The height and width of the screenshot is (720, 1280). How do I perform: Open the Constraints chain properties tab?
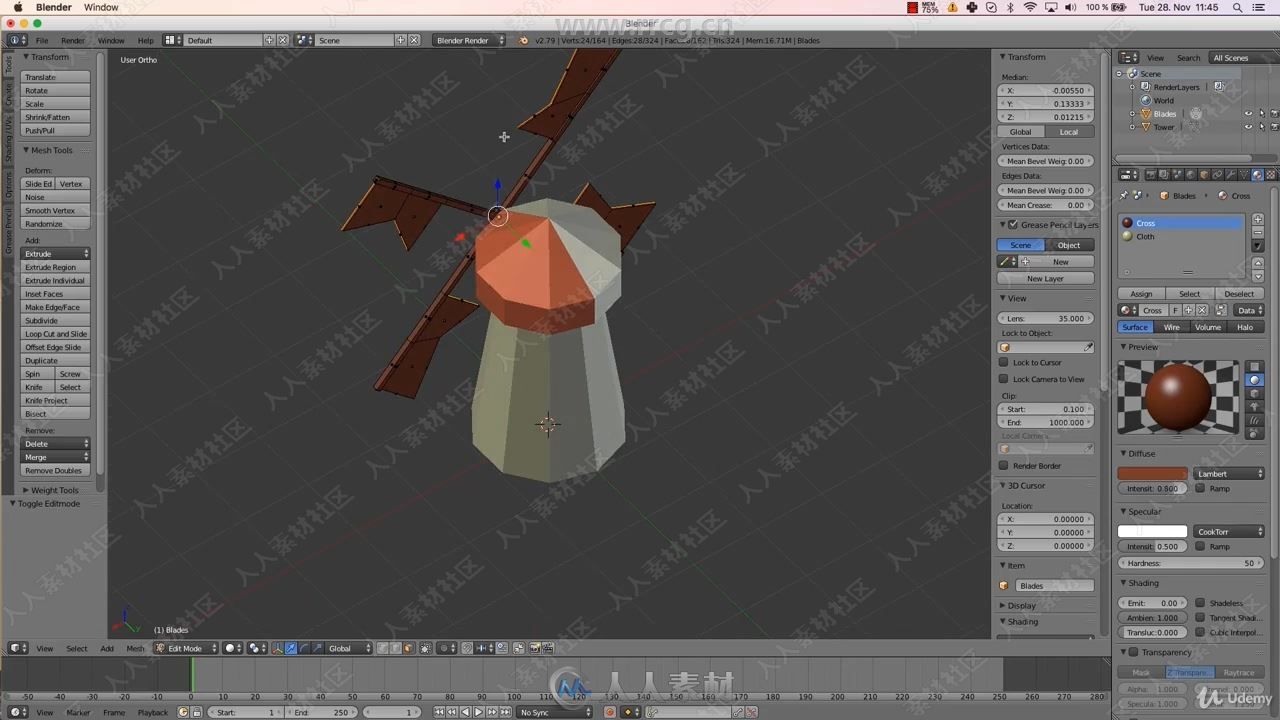pyautogui.click(x=1218, y=174)
